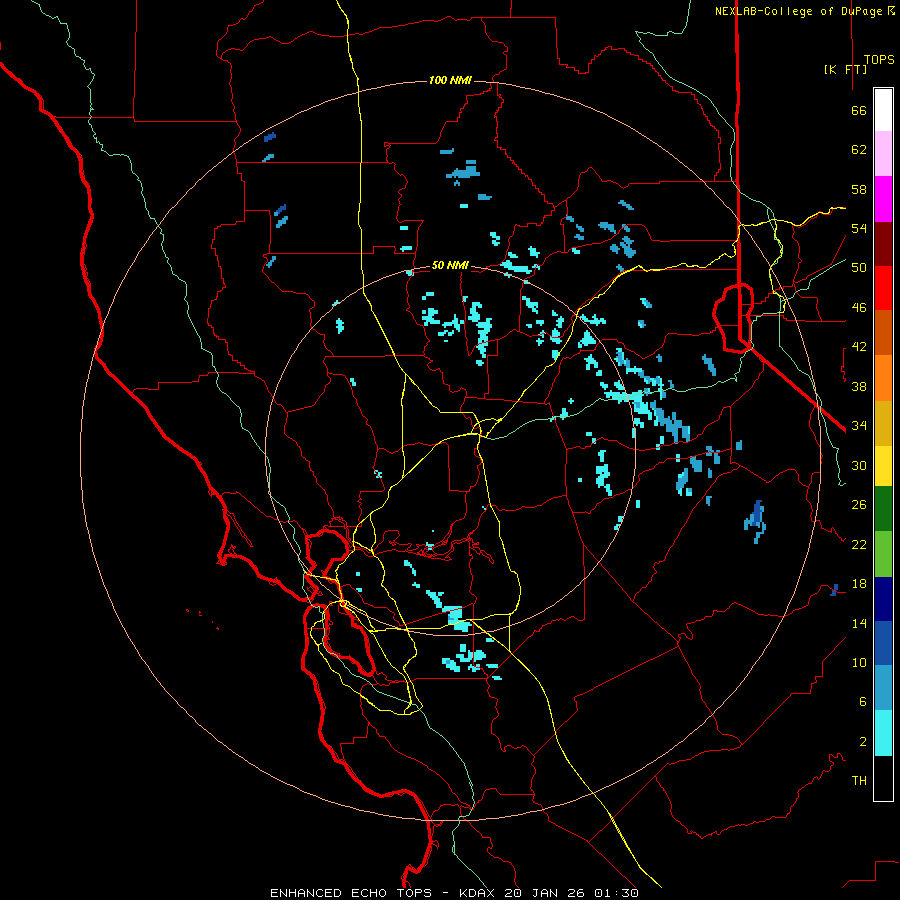Click the "100 NMI" range ring label
Screen dimensions: 900x900
450,80
